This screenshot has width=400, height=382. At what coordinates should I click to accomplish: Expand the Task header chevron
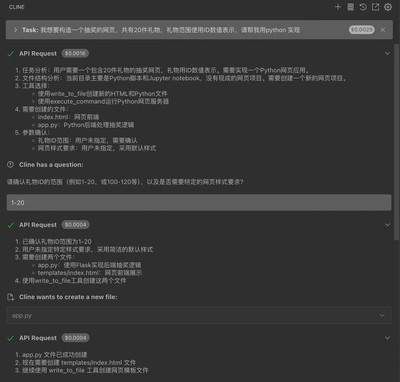15,30
